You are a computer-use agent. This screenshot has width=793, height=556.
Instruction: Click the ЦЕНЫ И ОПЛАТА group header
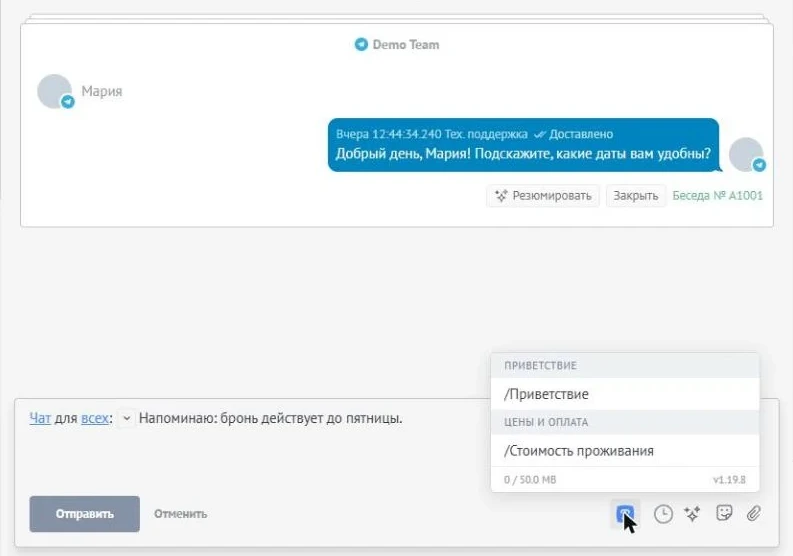(x=625, y=422)
